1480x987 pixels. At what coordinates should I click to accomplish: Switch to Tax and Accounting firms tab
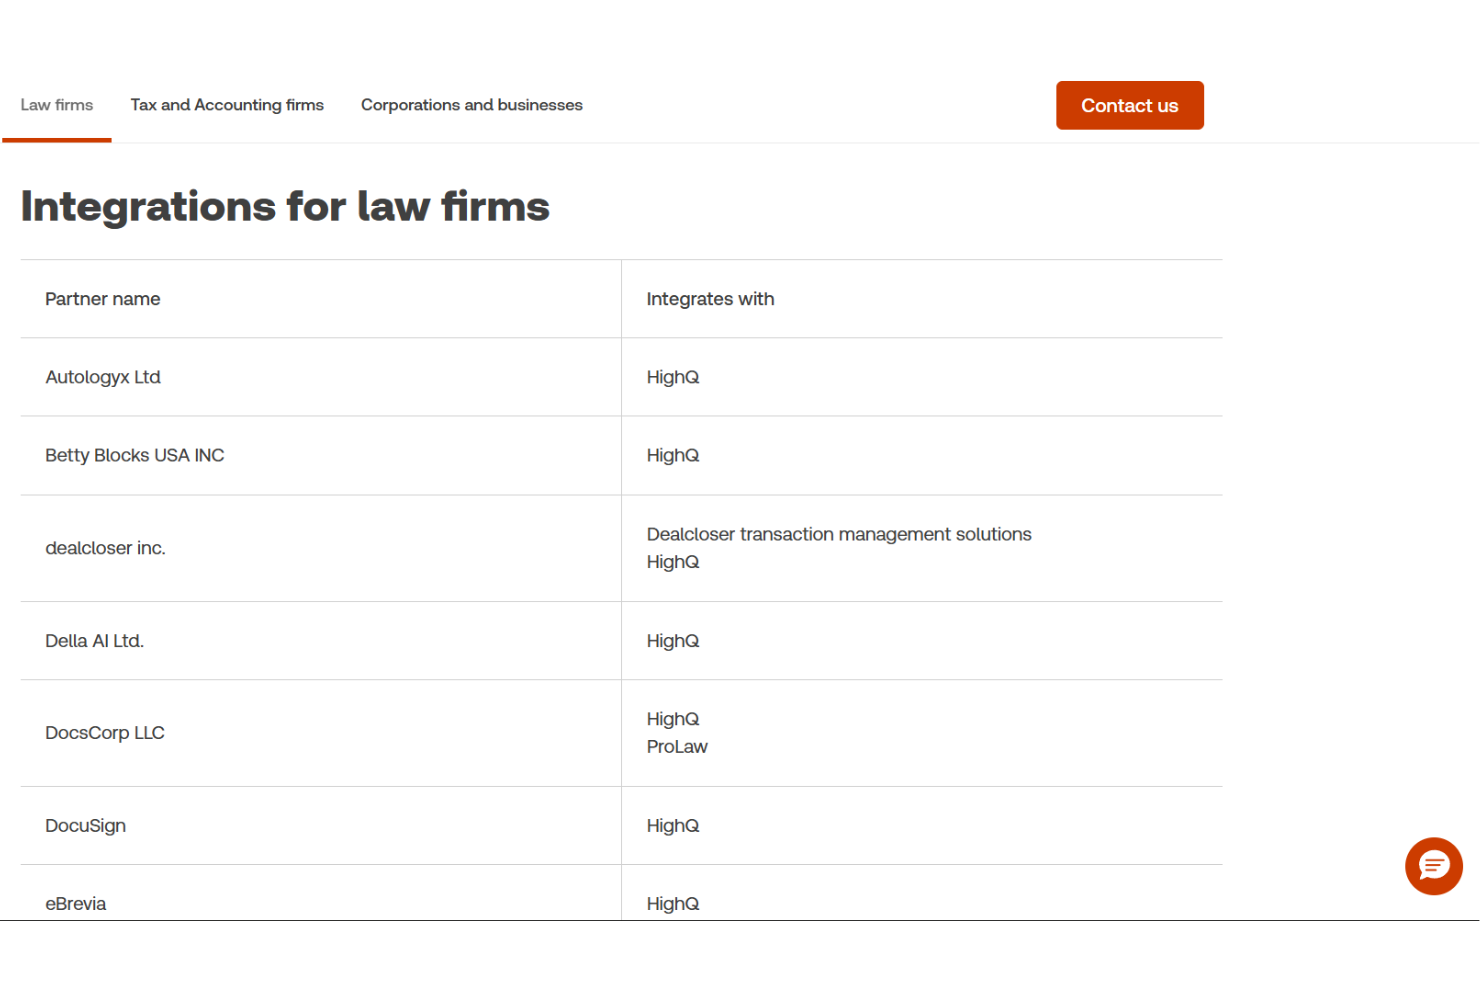[x=227, y=105]
